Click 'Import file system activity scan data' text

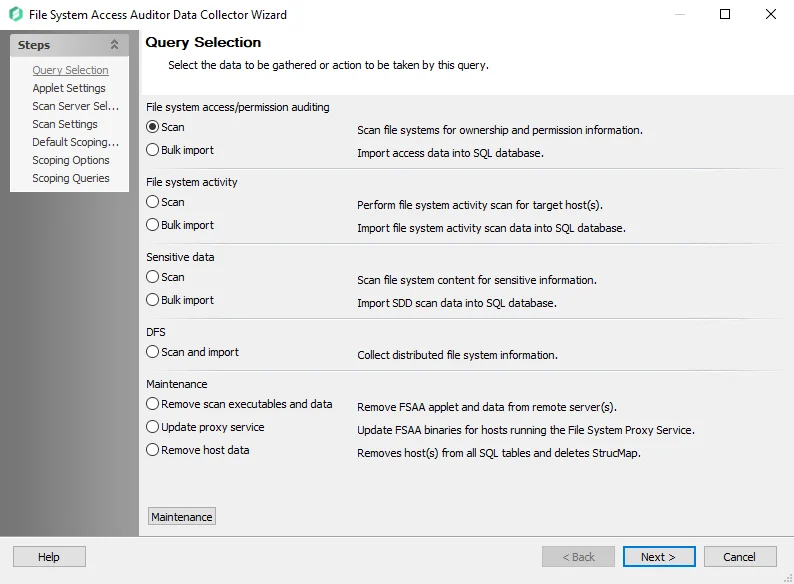pyautogui.click(x=491, y=228)
